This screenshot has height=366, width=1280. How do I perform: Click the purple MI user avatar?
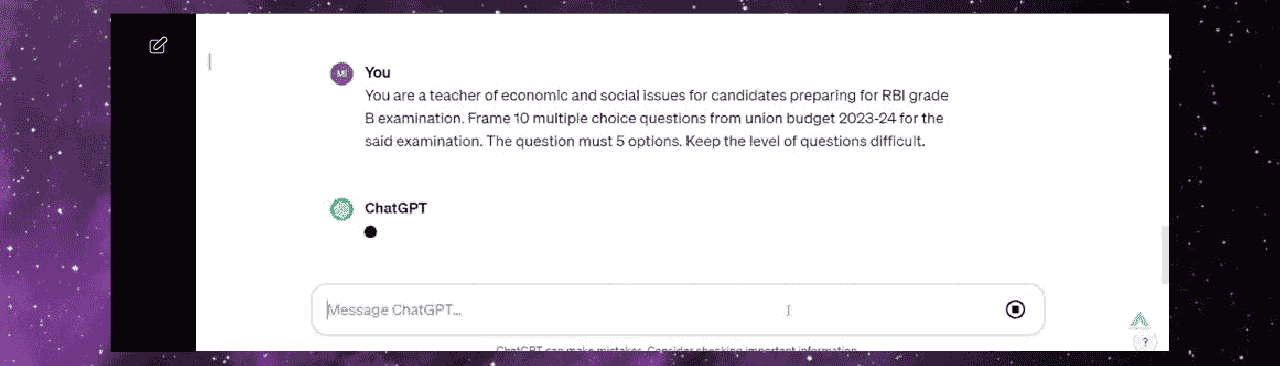pos(342,73)
